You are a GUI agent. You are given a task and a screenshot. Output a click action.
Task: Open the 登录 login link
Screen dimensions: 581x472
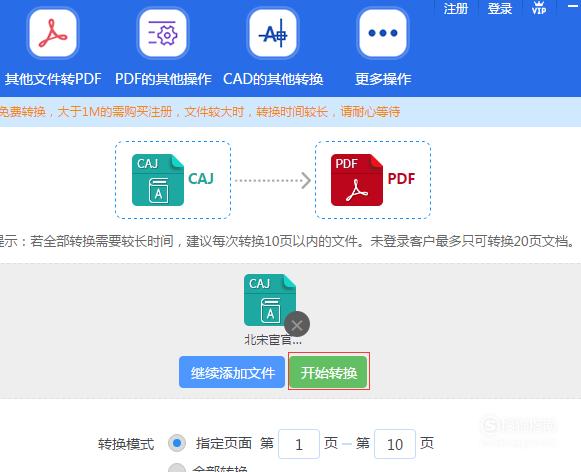click(x=499, y=8)
